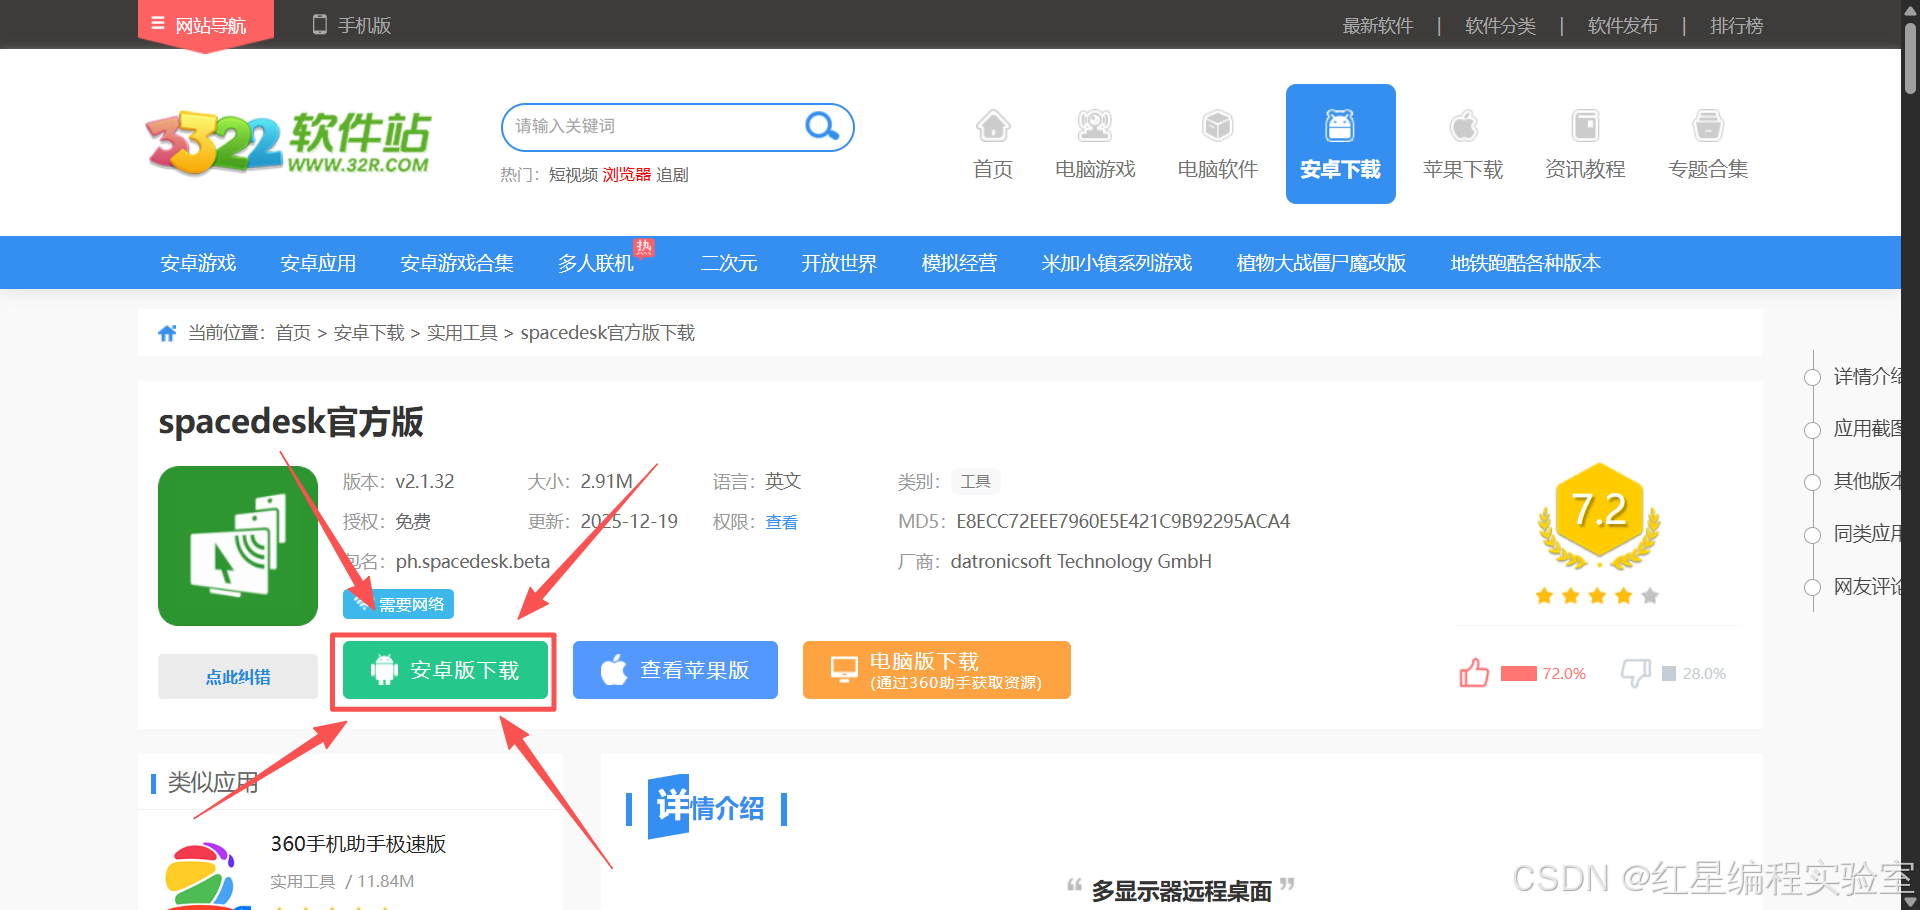Search hot keyword 浏览器

pos(627,174)
